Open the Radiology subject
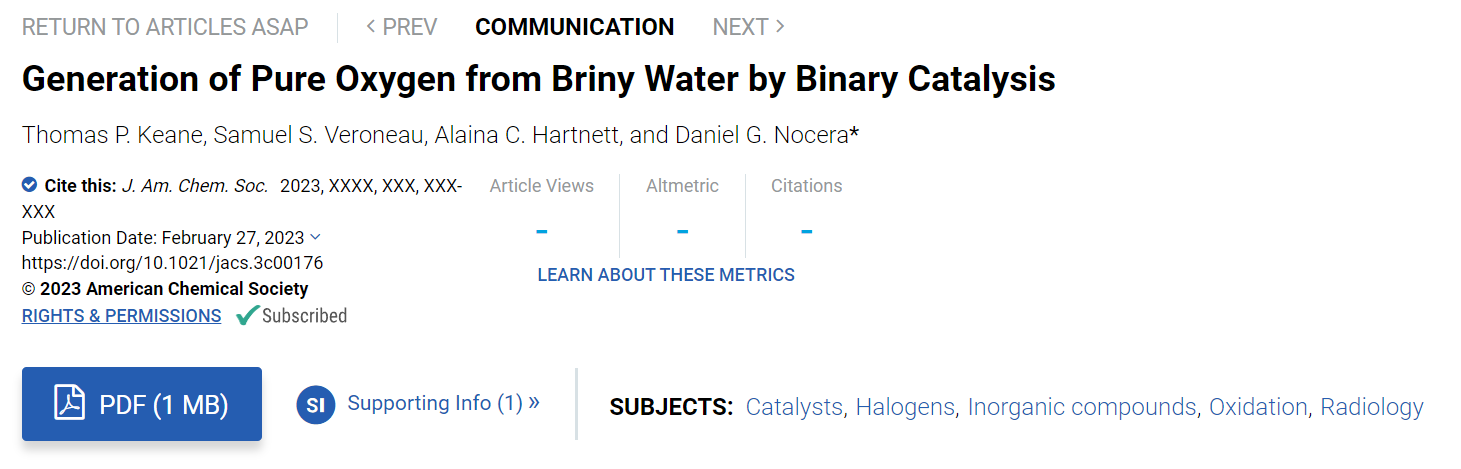 pos(1372,407)
